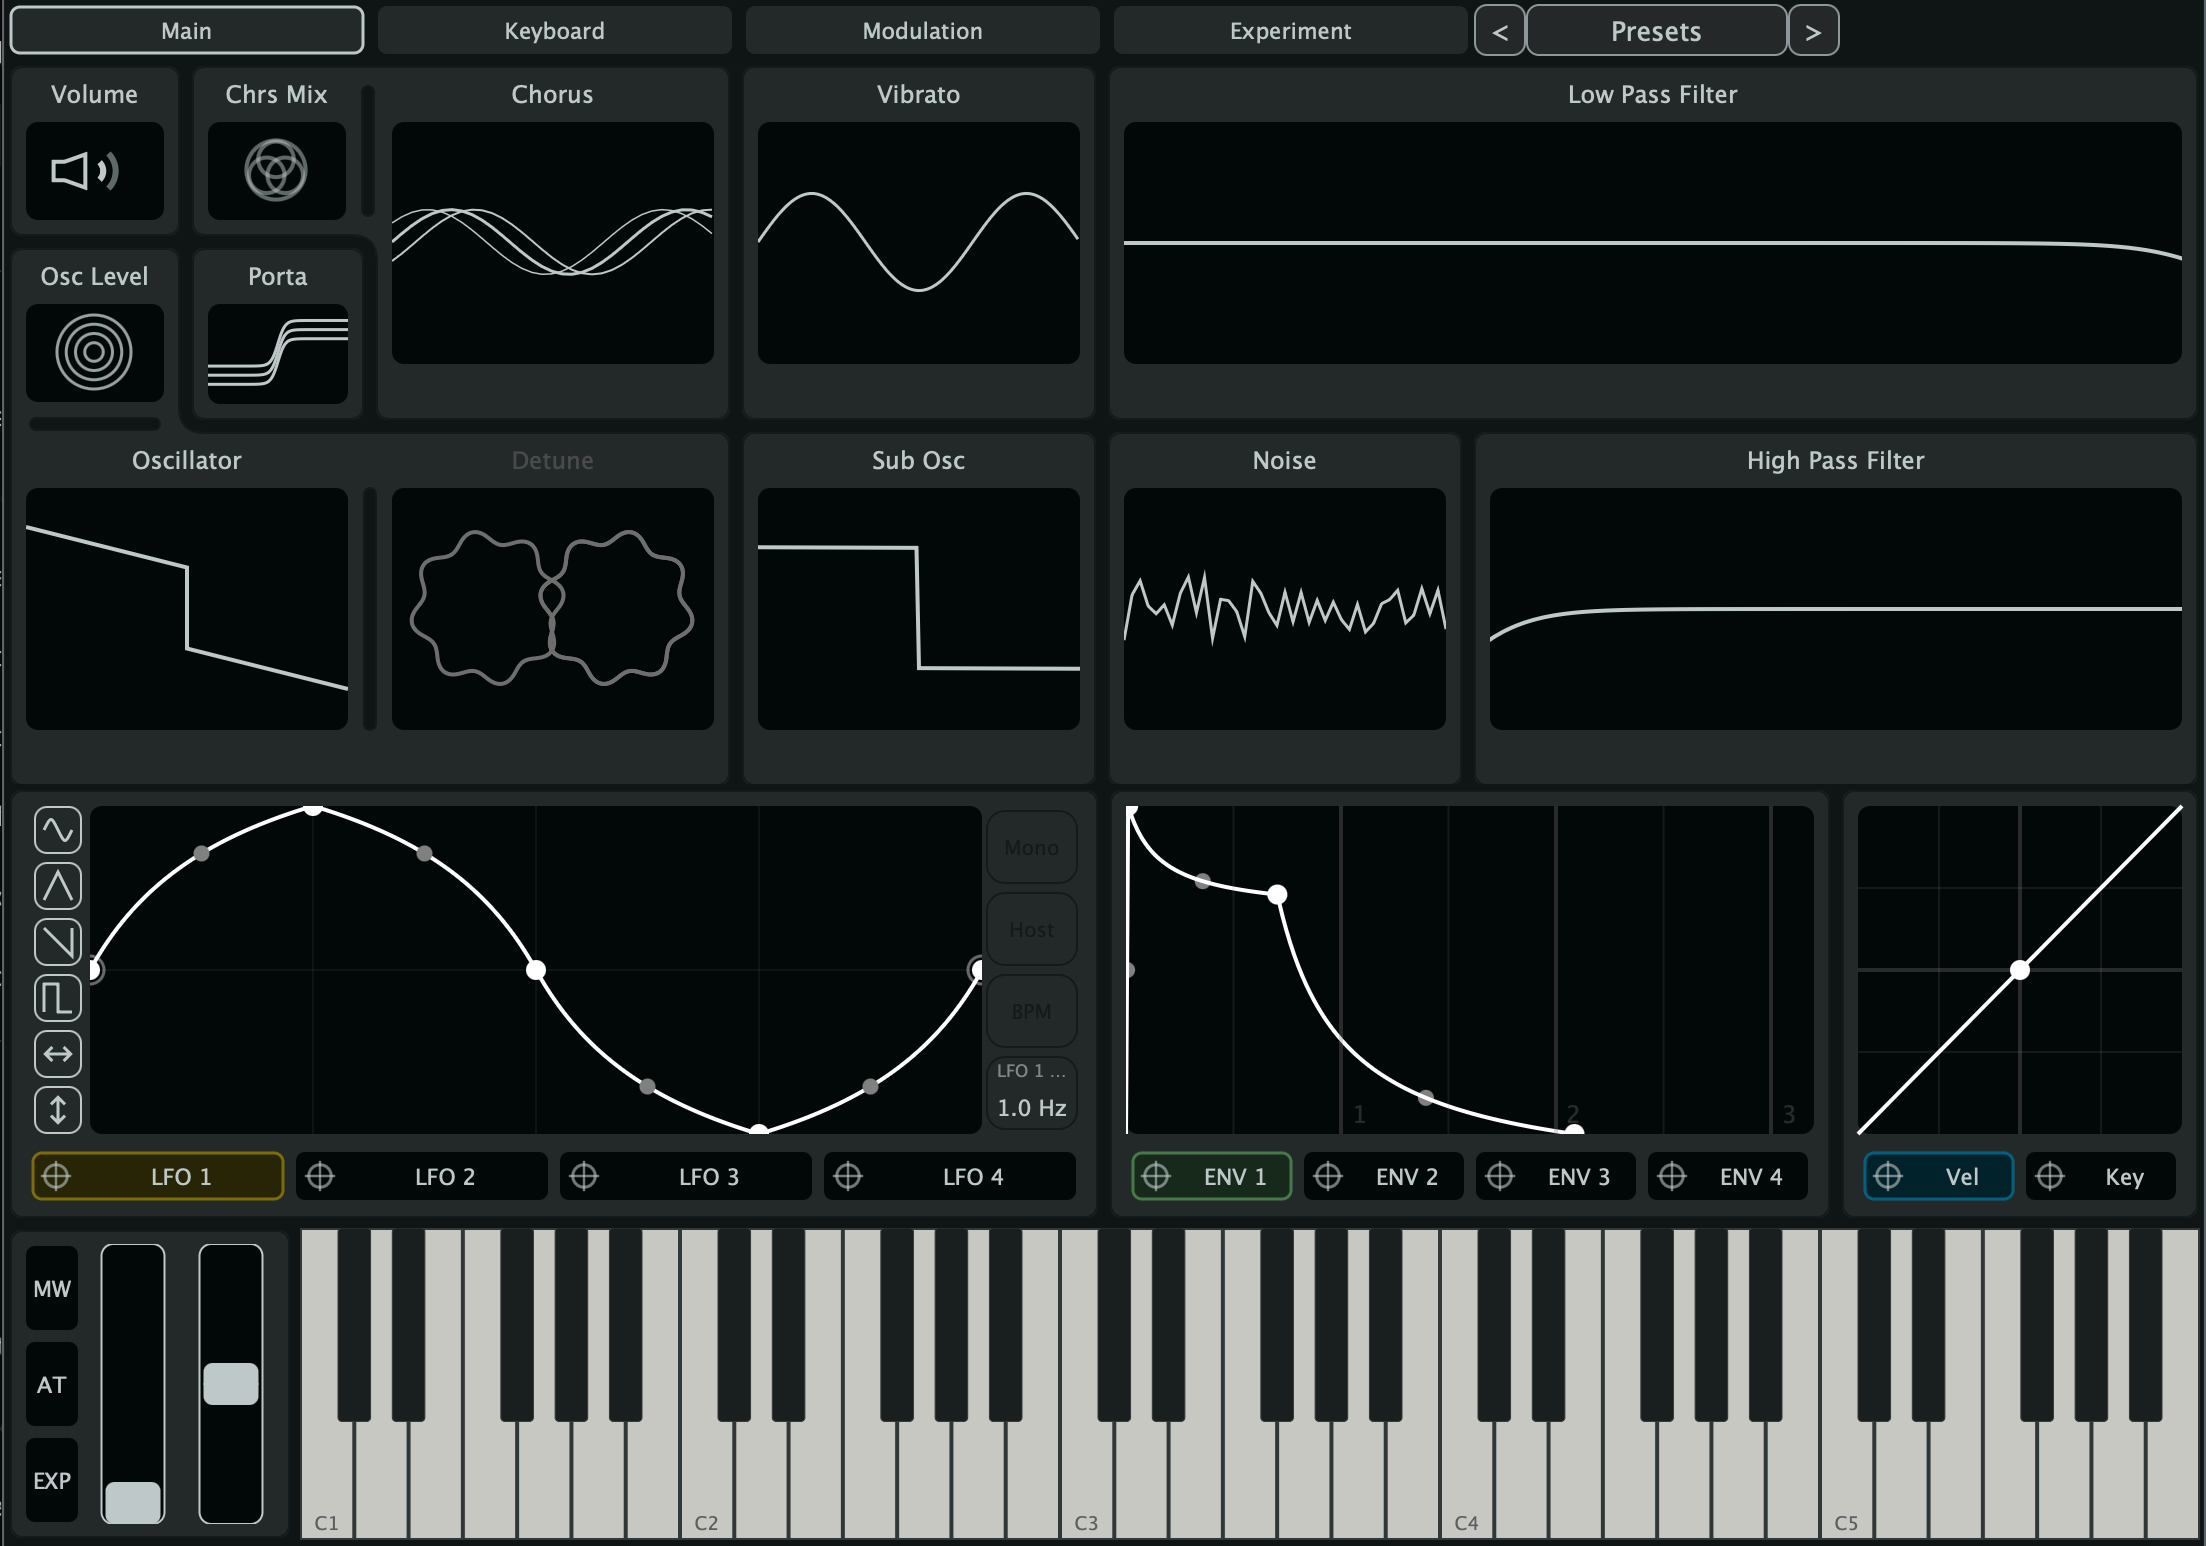The image size is (2206, 1546).
Task: Switch to the Modulation tab
Action: pos(921,30)
